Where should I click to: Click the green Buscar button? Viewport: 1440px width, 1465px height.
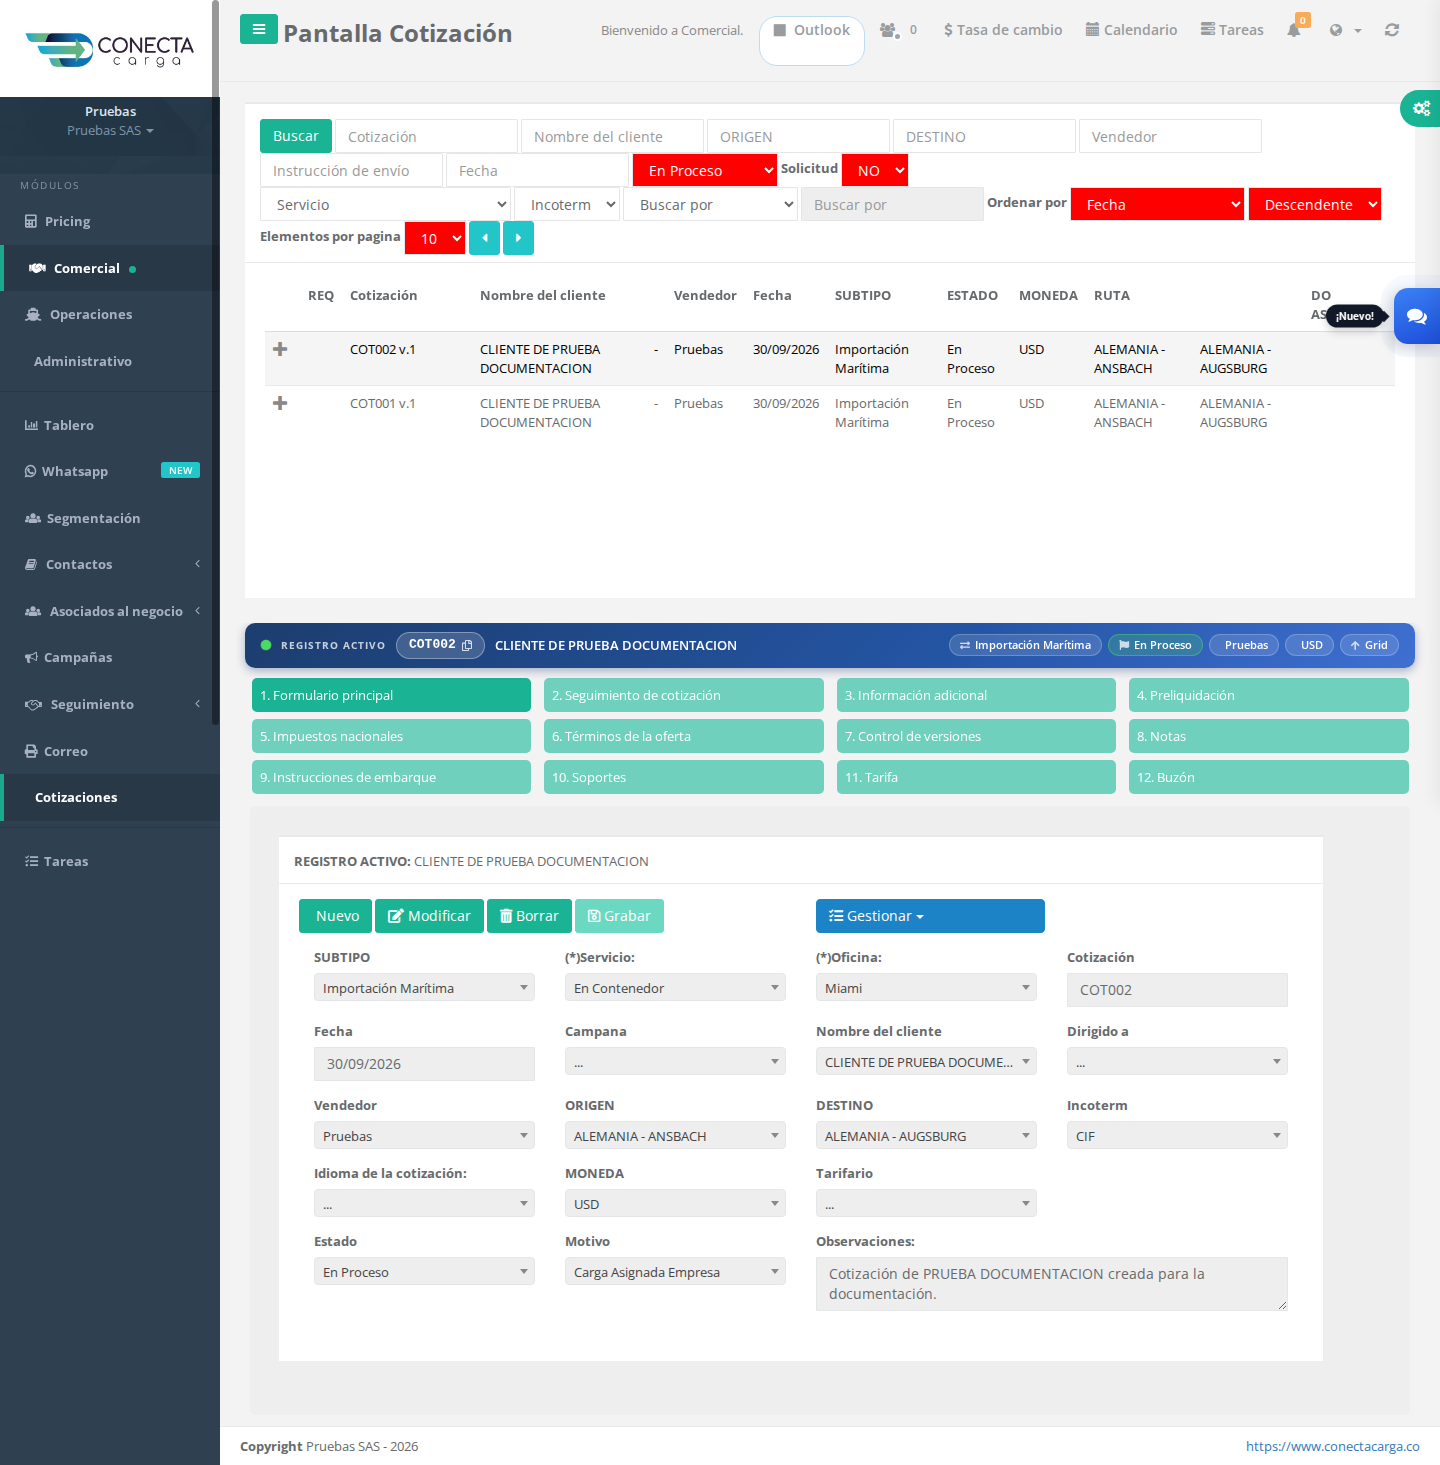(296, 136)
